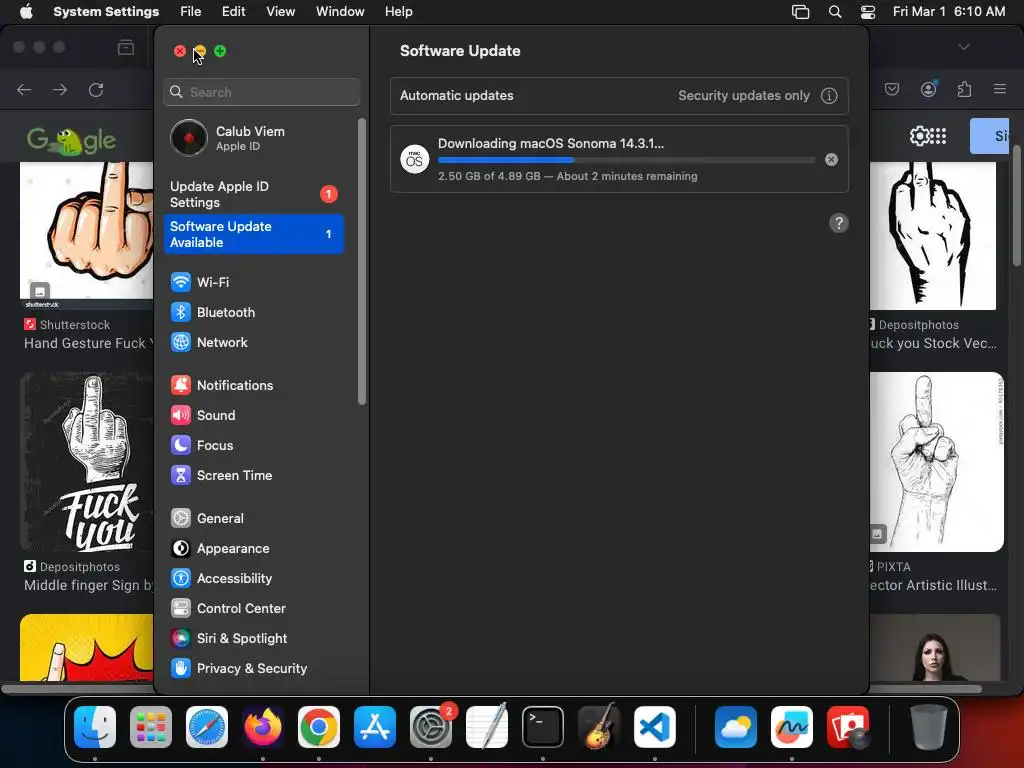Select Software Update Available sidebar item
1024x768 pixels.
(x=253, y=234)
